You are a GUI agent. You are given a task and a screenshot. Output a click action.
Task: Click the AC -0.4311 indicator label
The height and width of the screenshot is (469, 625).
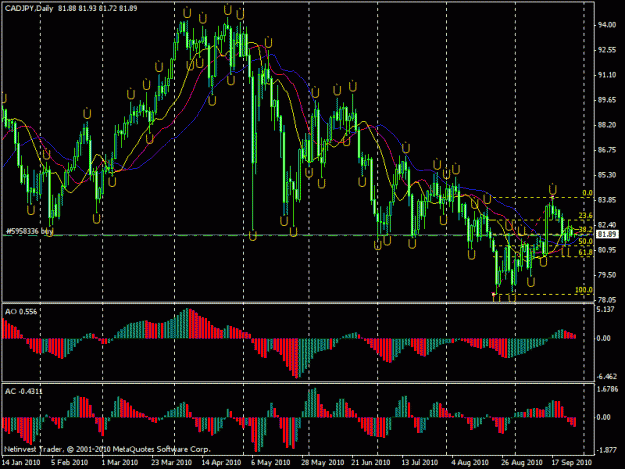24,391
